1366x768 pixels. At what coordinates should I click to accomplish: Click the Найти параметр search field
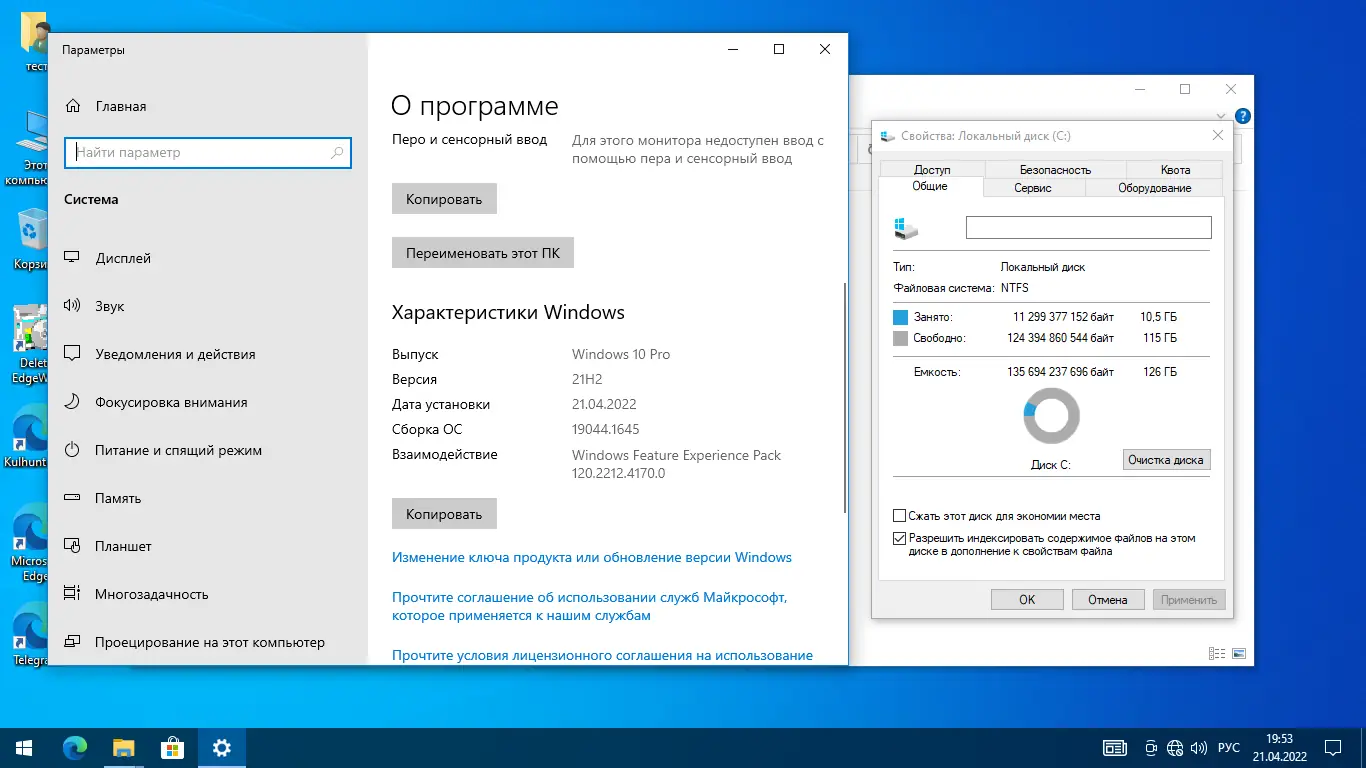click(208, 153)
